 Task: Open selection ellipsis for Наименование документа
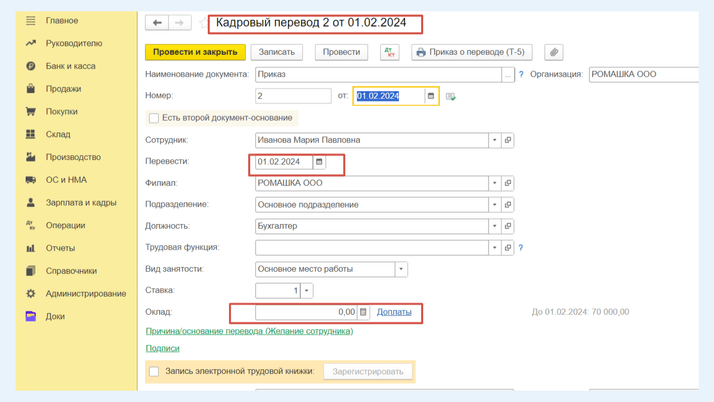508,75
